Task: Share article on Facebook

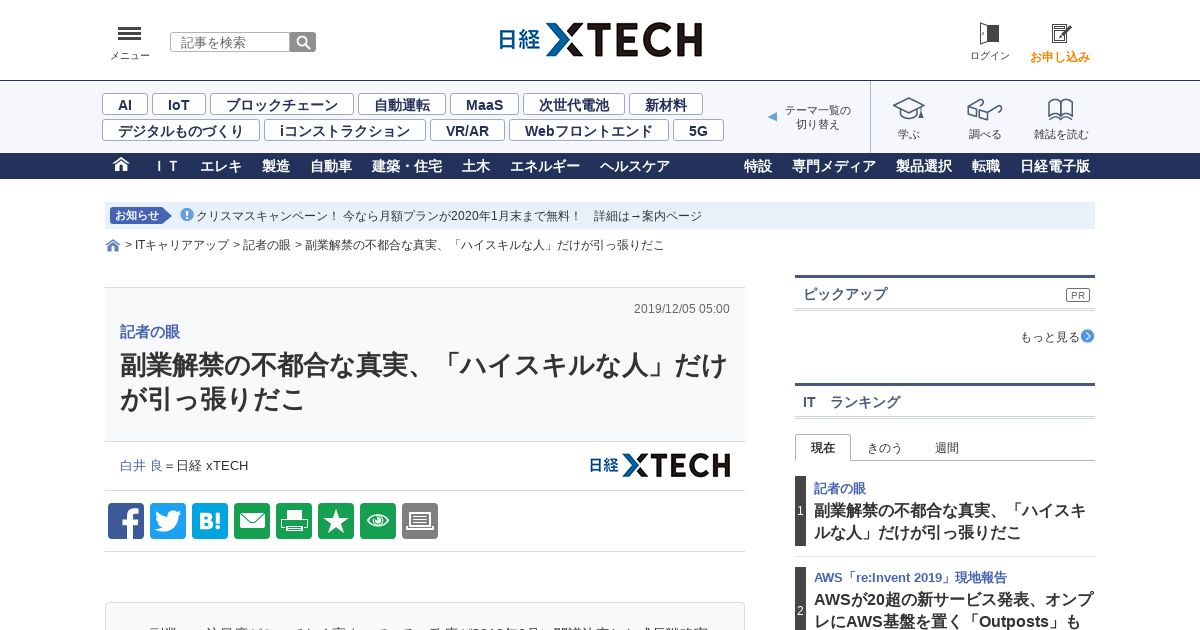Action: [126, 521]
